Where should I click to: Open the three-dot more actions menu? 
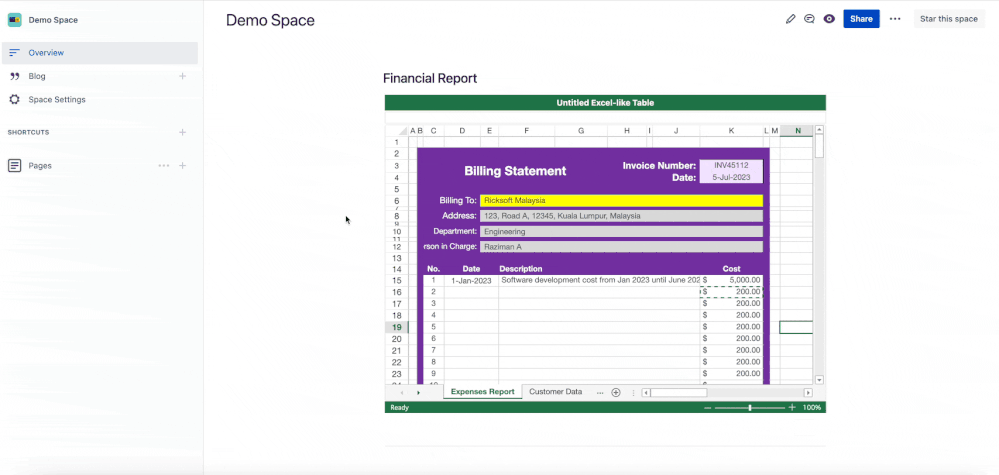click(895, 19)
